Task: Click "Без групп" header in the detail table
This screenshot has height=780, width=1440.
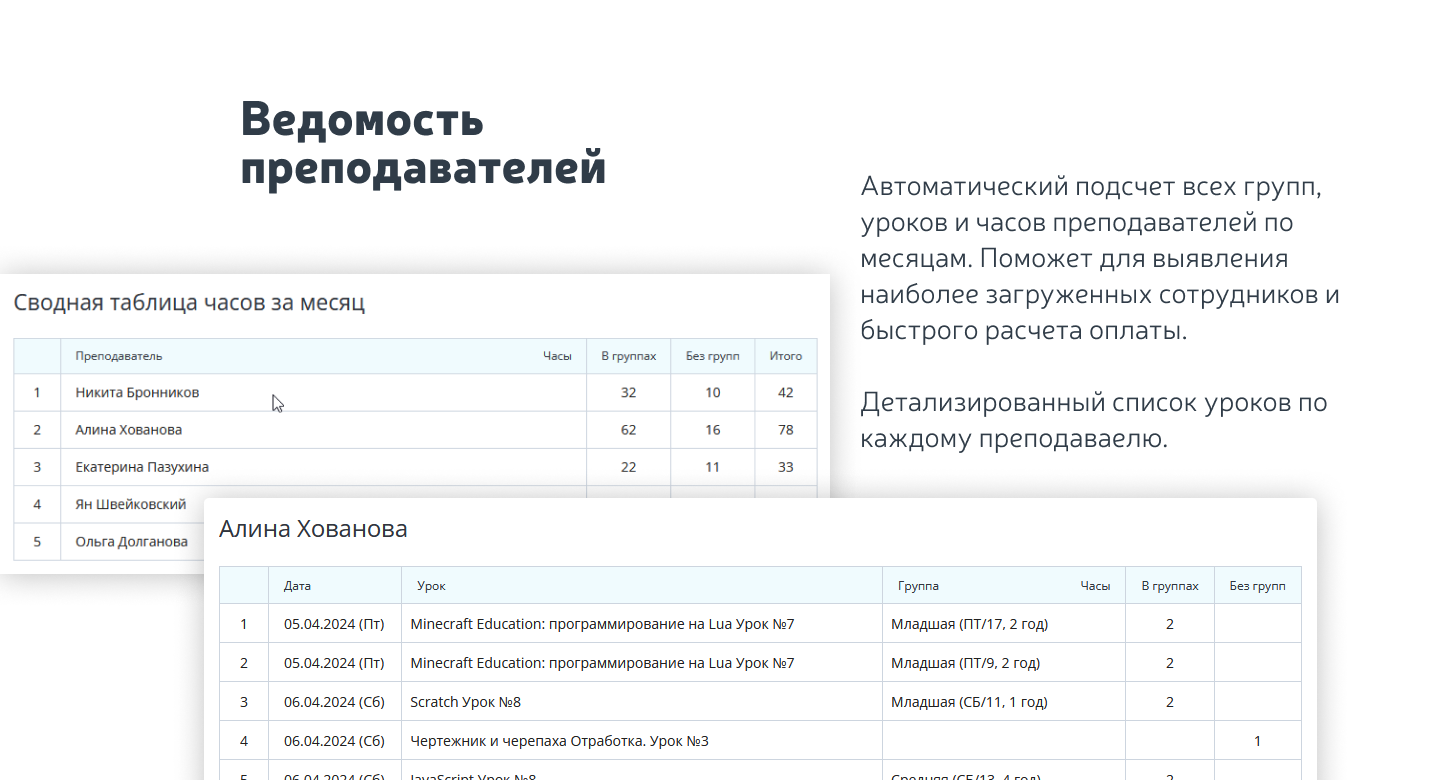Action: click(1258, 586)
